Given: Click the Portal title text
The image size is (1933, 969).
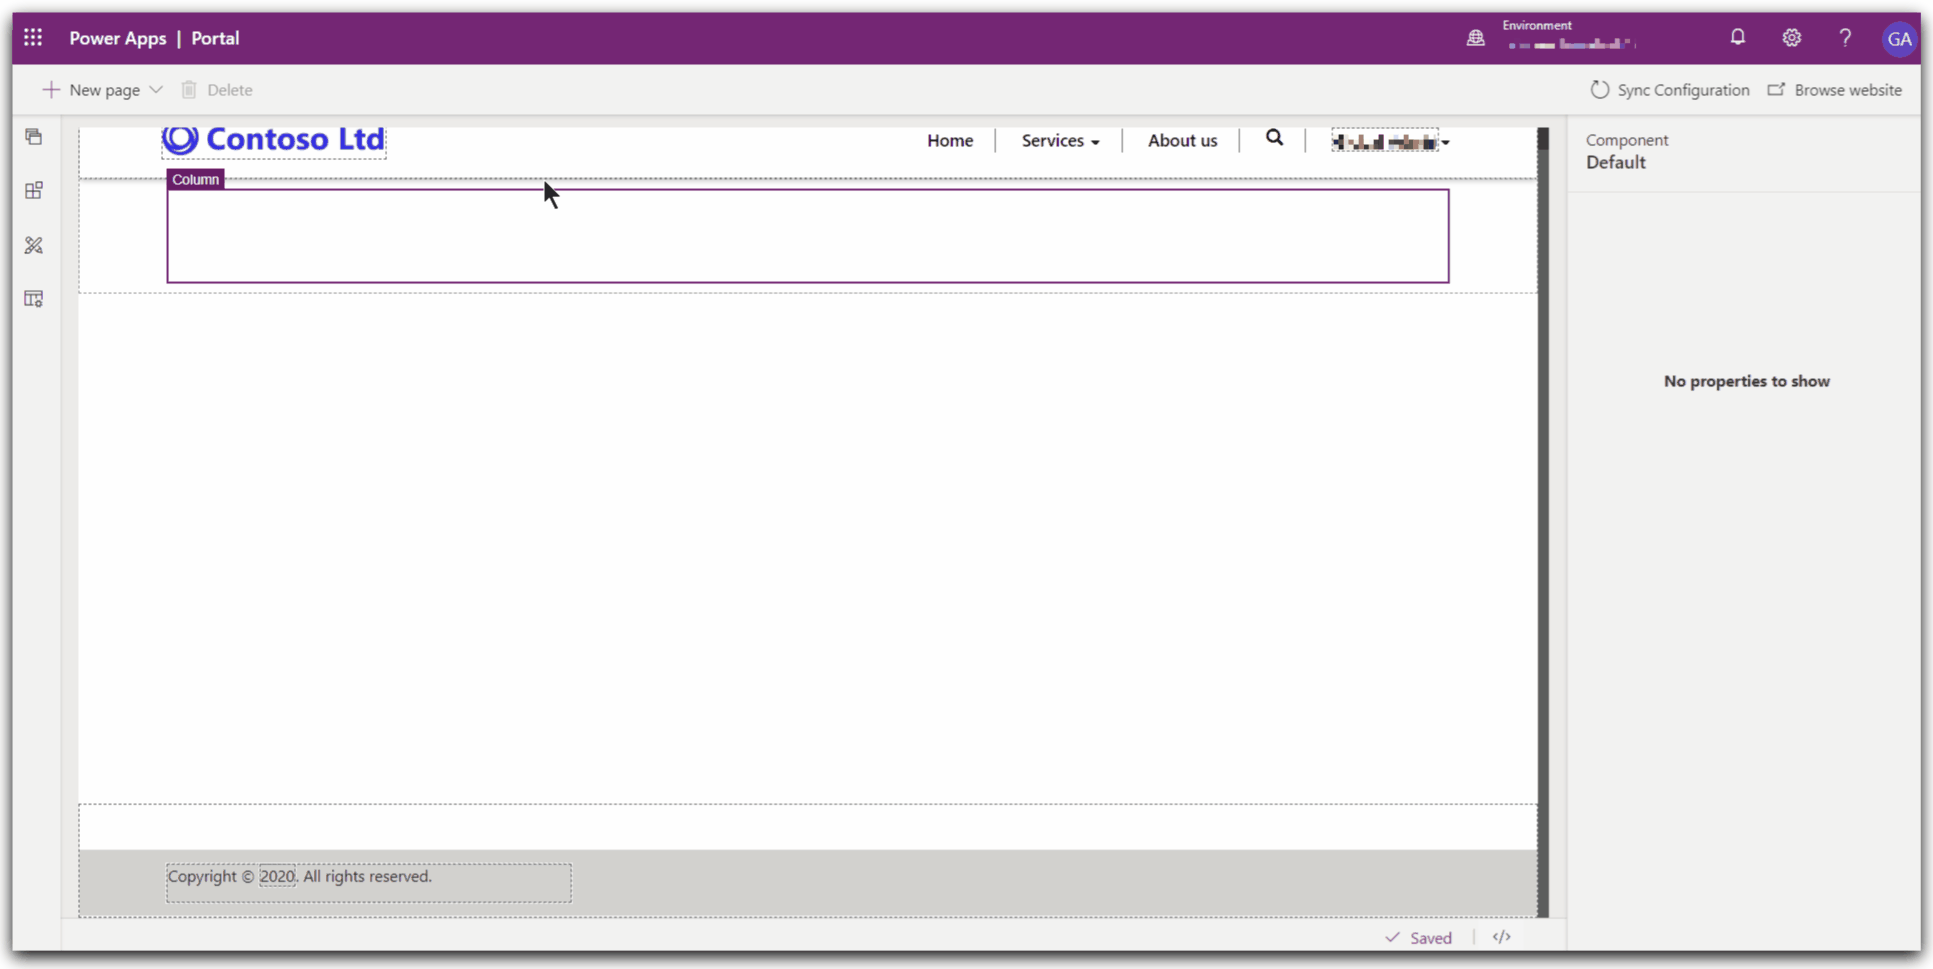Looking at the screenshot, I should coord(215,38).
